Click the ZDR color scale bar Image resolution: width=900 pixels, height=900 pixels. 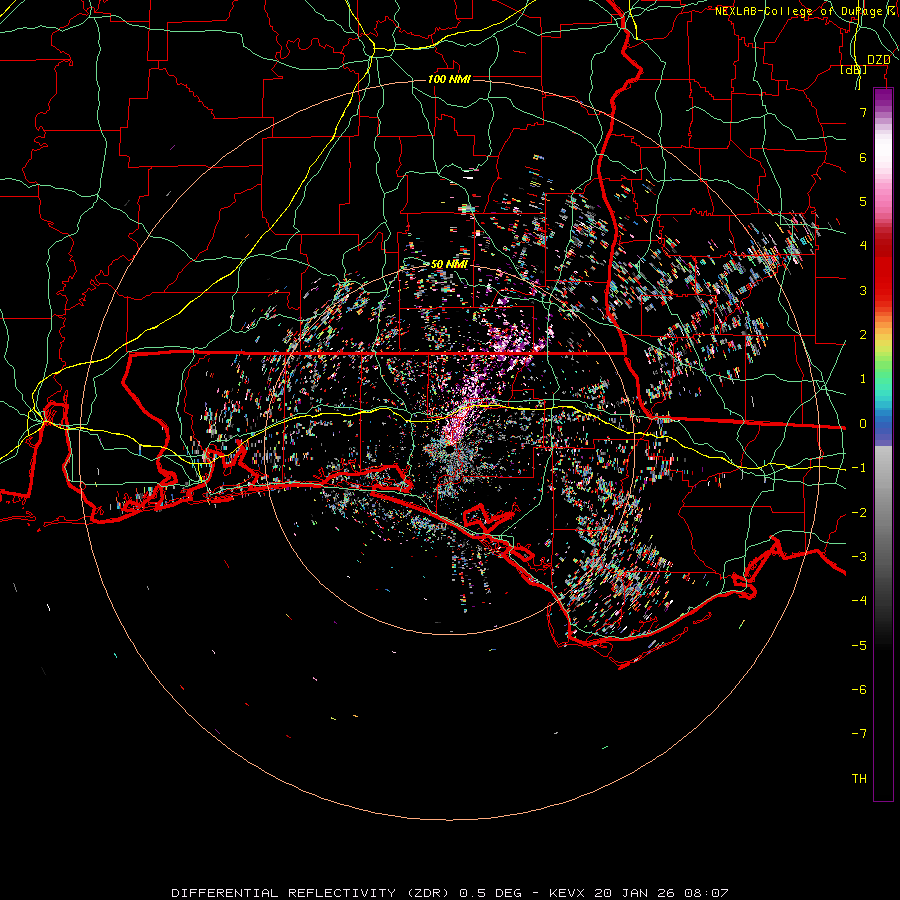(x=883, y=444)
